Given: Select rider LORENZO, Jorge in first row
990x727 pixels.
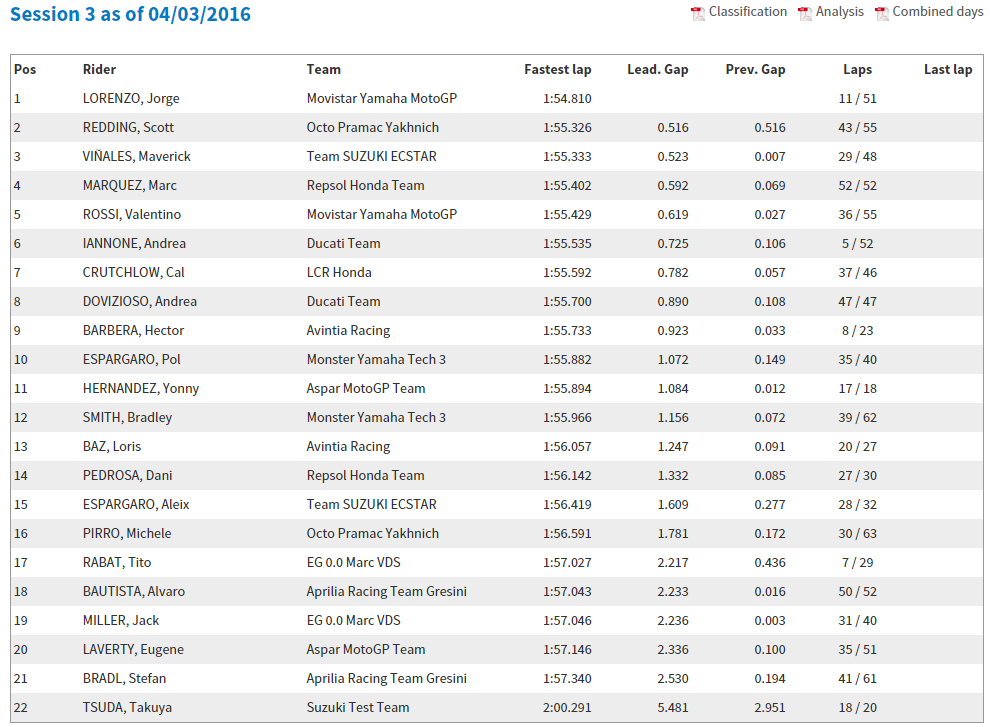Looking at the screenshot, I should point(131,98).
